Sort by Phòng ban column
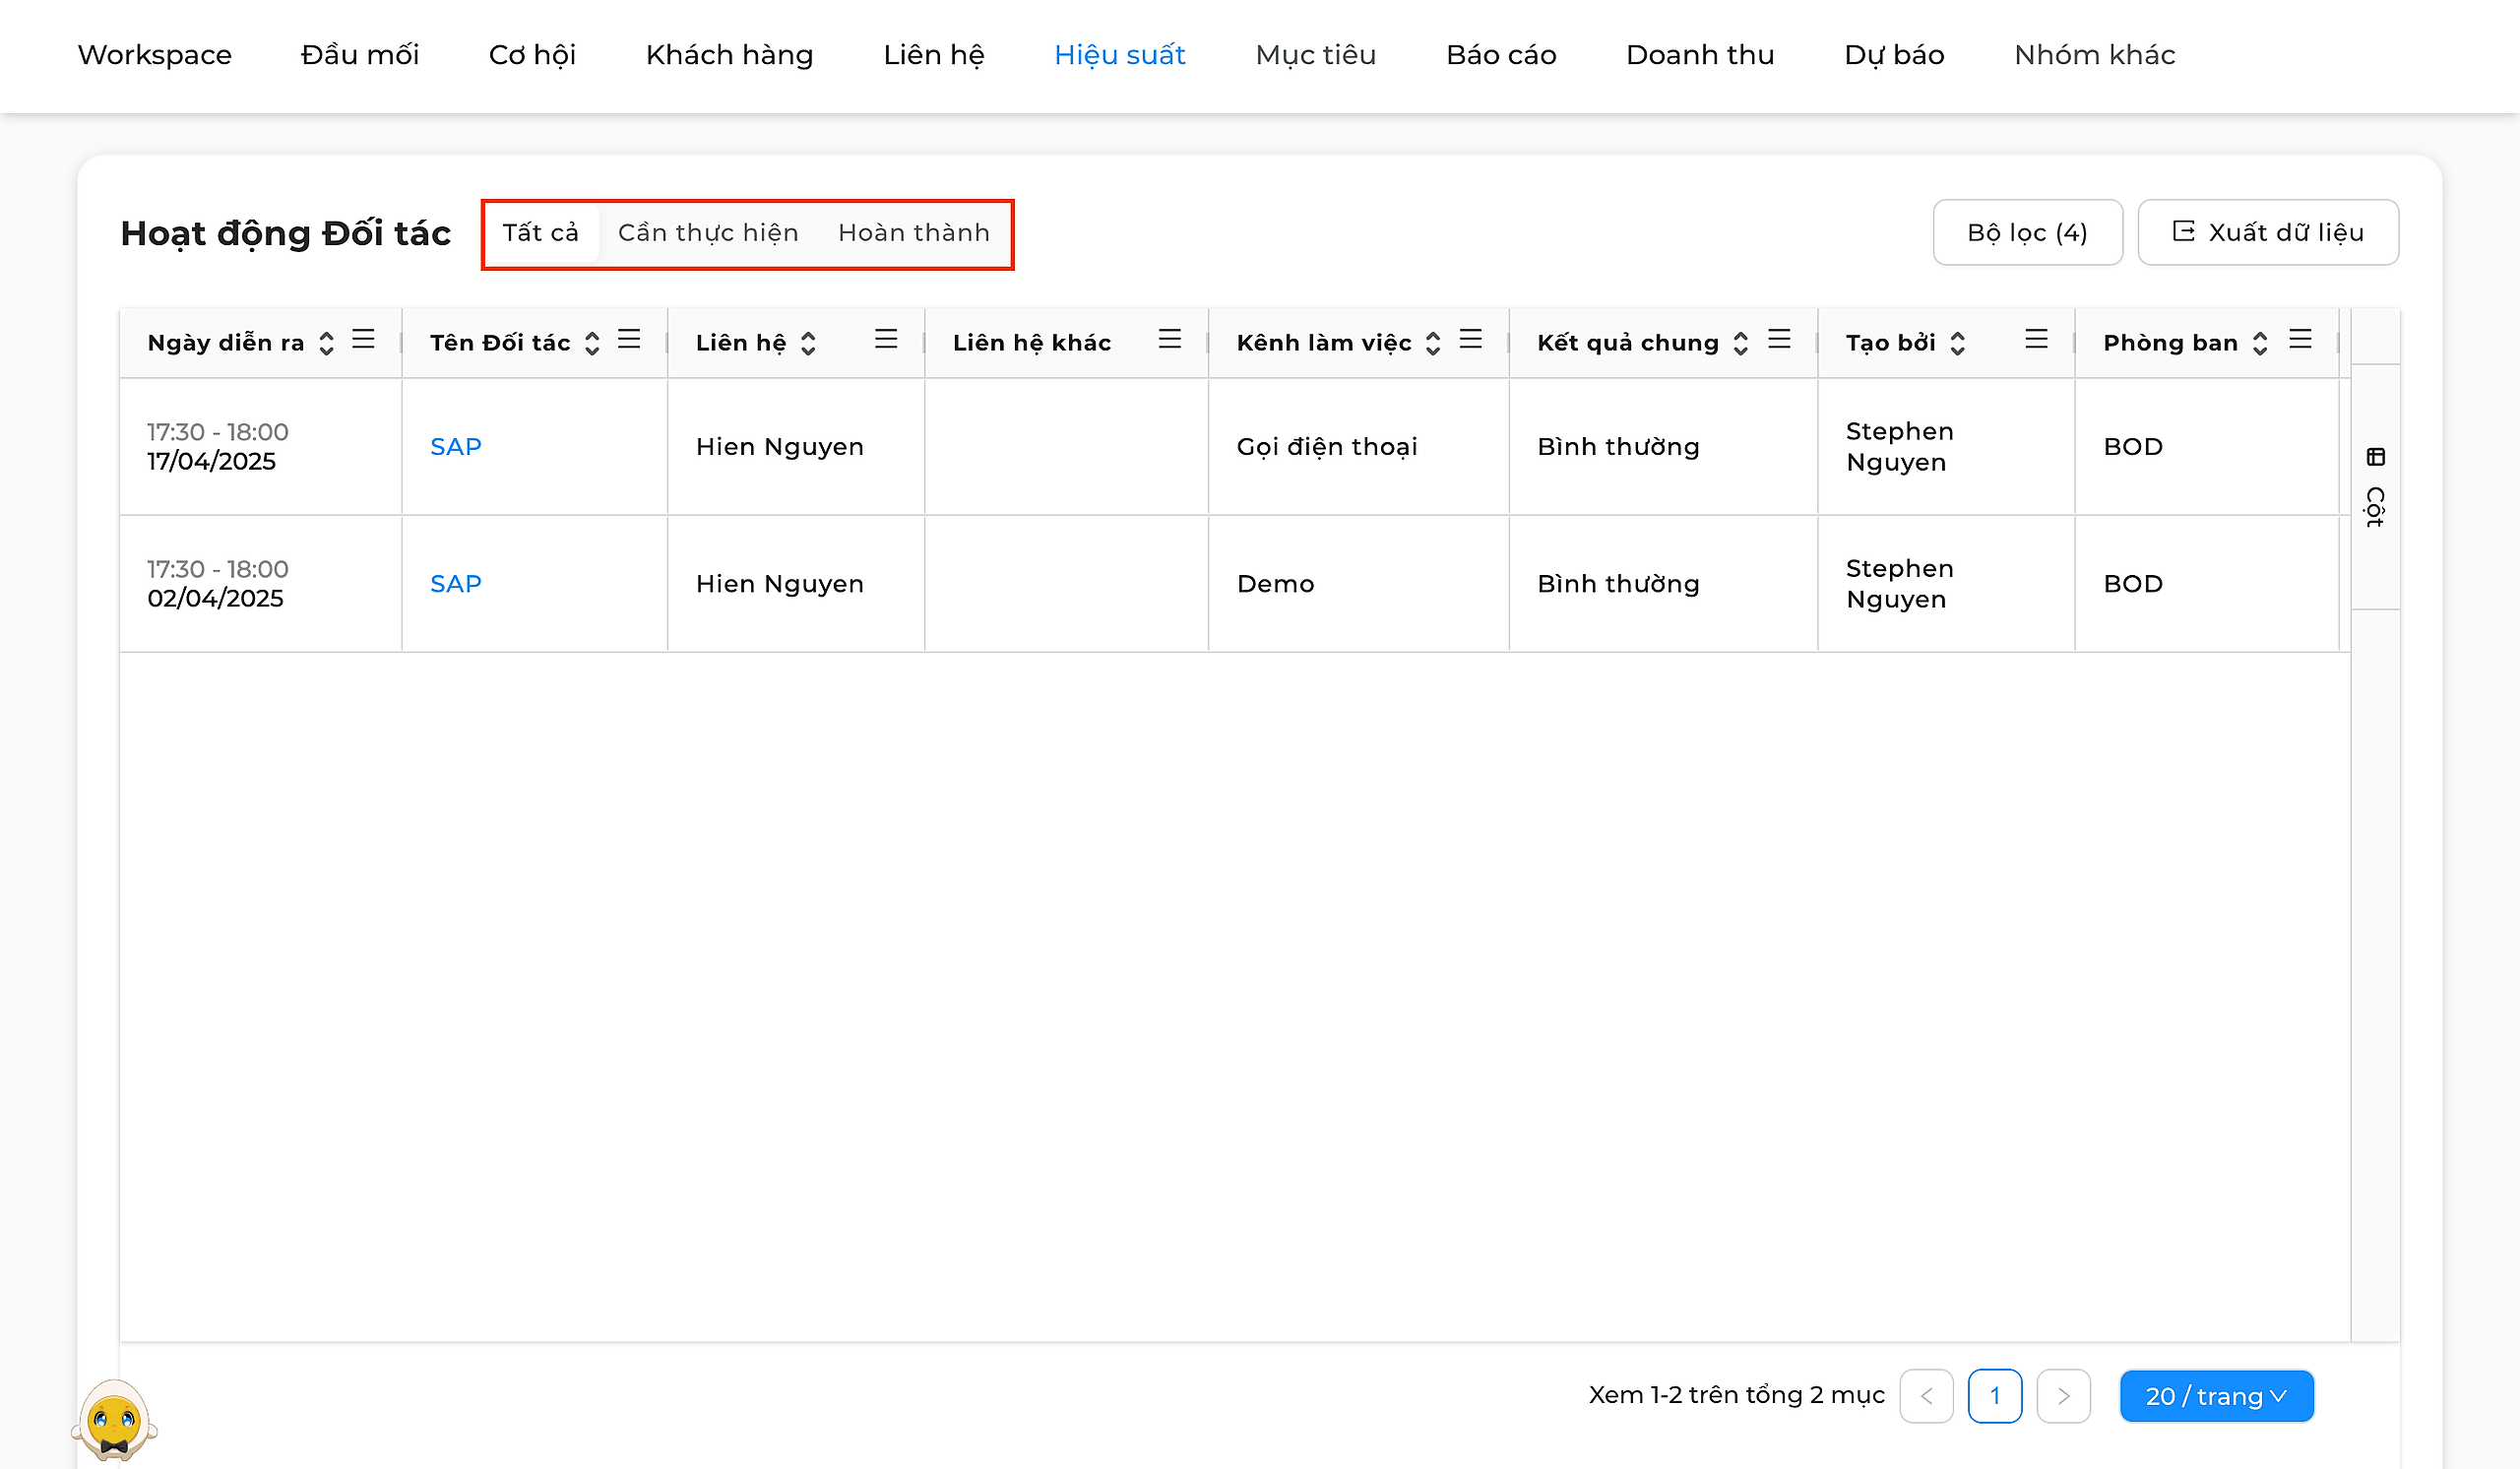2520x1469 pixels. (x=2260, y=343)
